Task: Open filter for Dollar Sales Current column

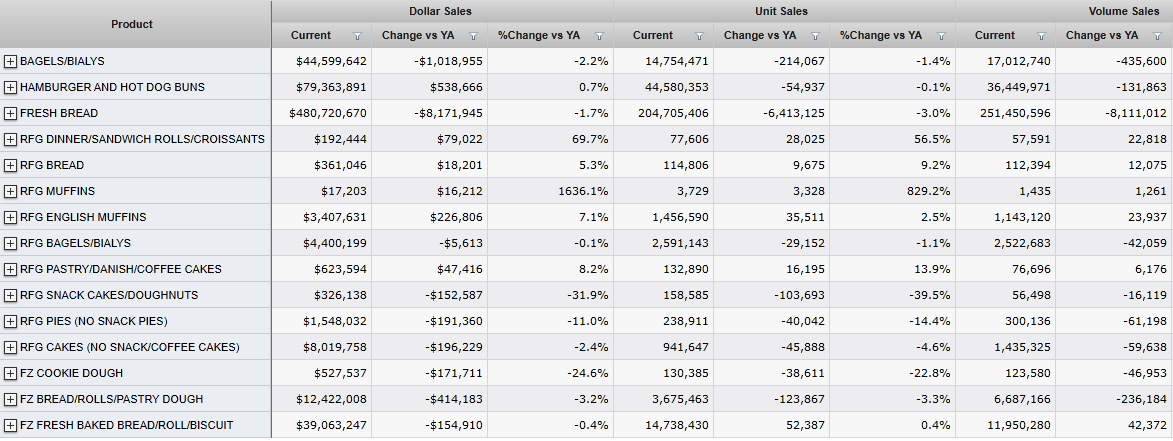Action: pyautogui.click(x=358, y=36)
